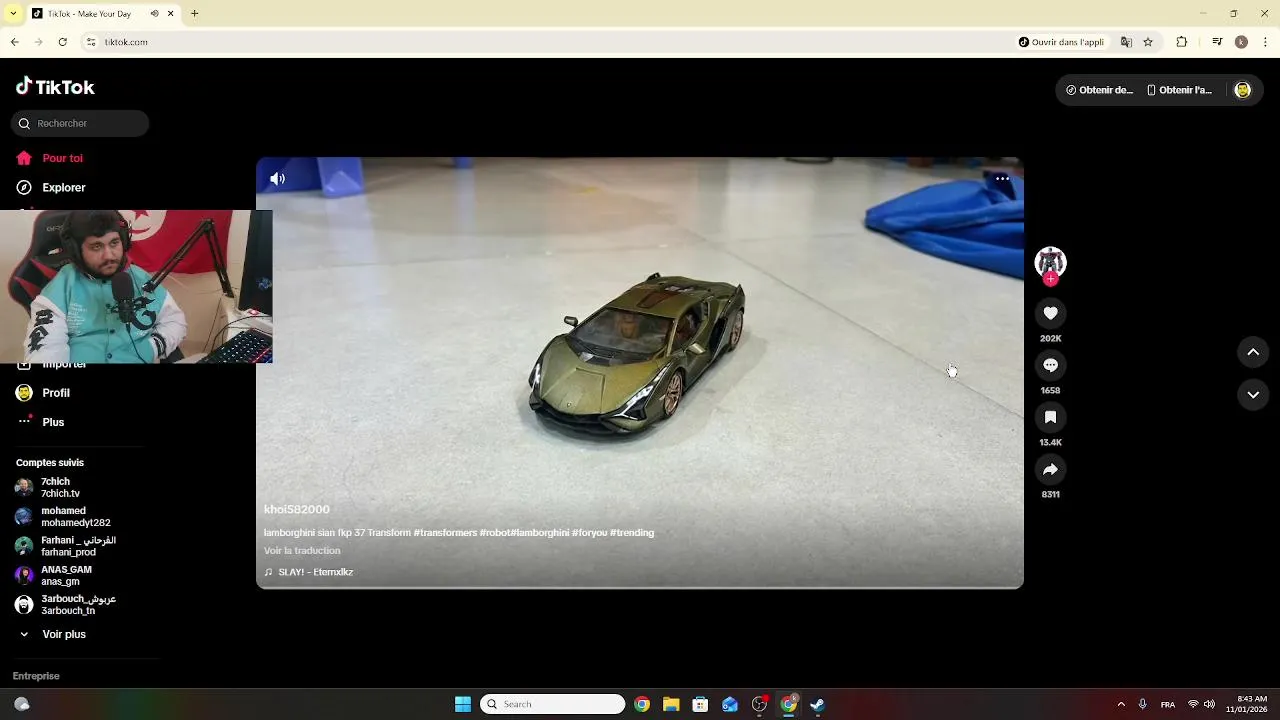Open the Explorer page
Image resolution: width=1280 pixels, height=720 pixels.
(51, 187)
